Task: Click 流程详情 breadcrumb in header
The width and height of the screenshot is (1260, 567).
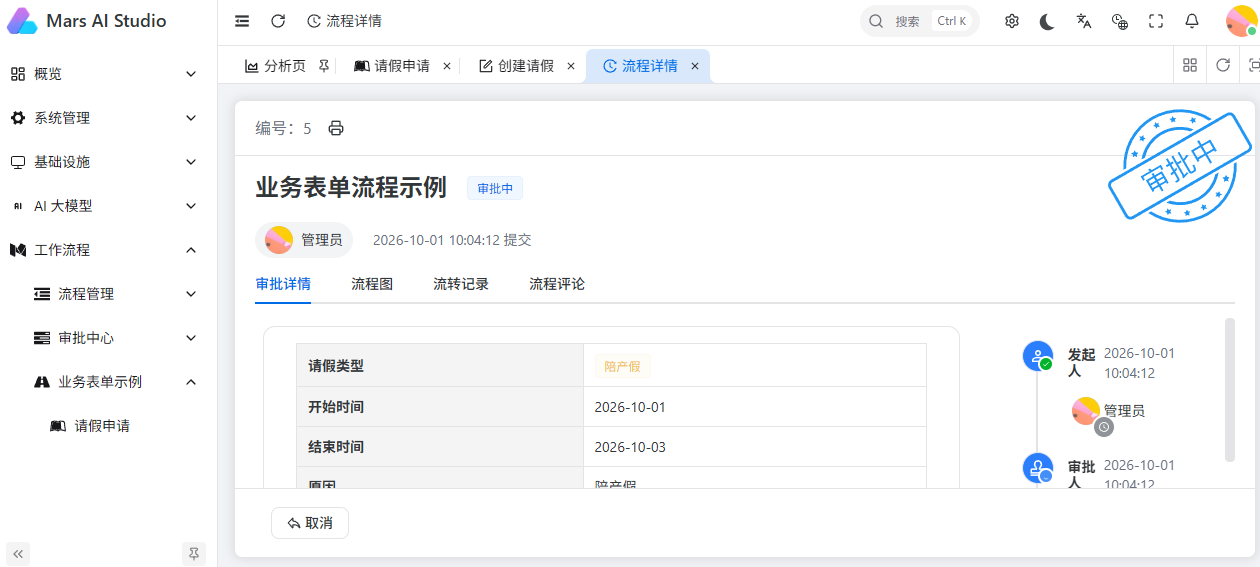Action: click(x=344, y=21)
